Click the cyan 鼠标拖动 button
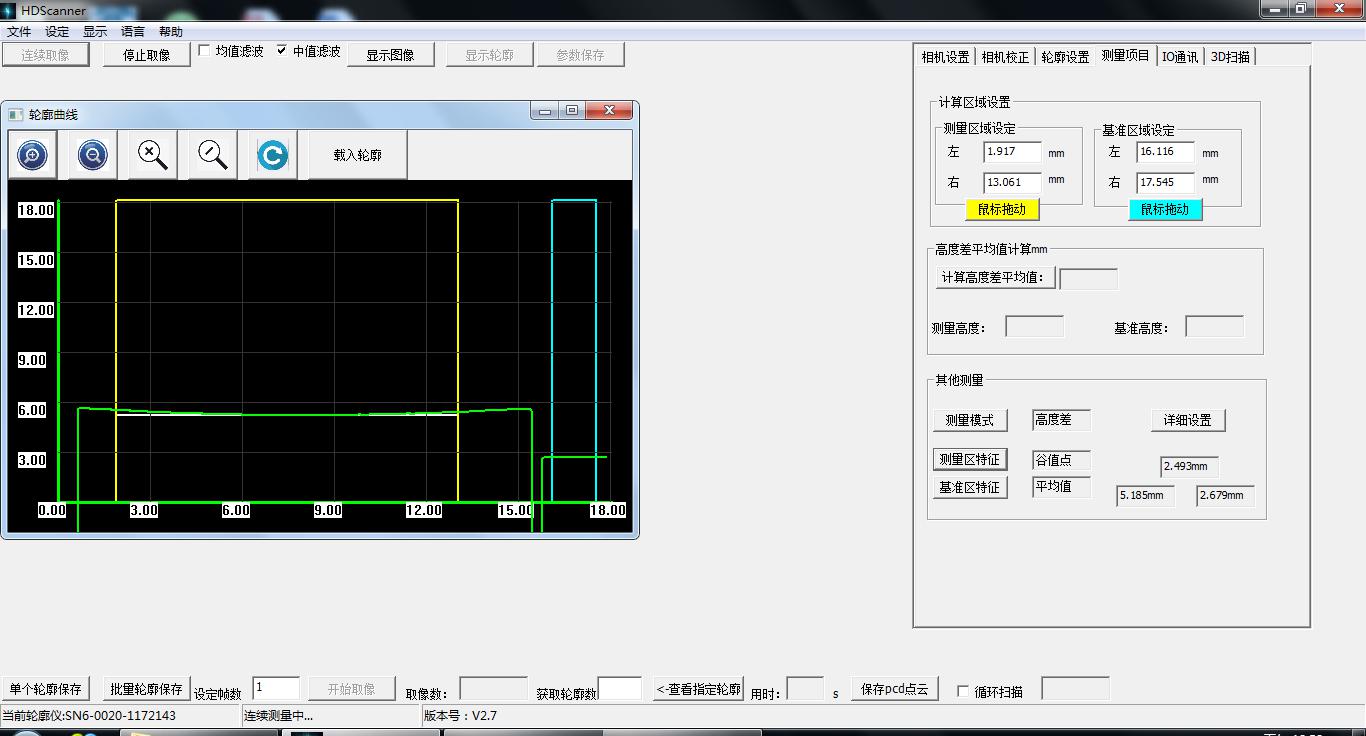Image resolution: width=1366 pixels, height=736 pixels. point(1164,209)
